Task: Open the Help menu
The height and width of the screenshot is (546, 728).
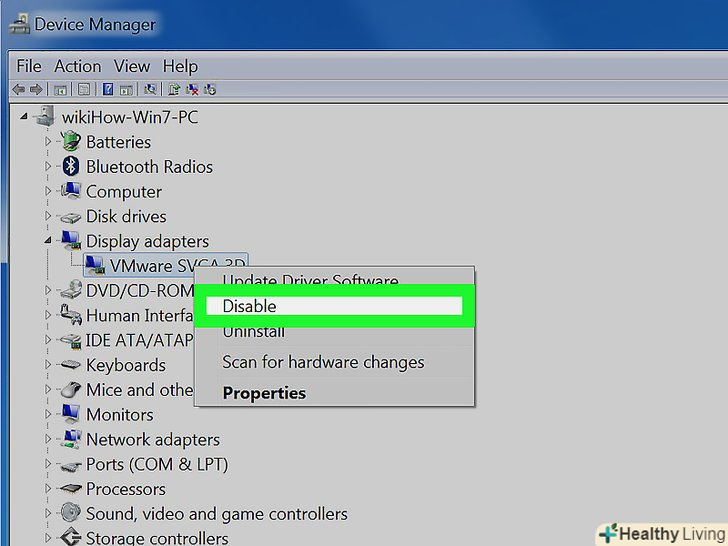Action: tap(180, 66)
